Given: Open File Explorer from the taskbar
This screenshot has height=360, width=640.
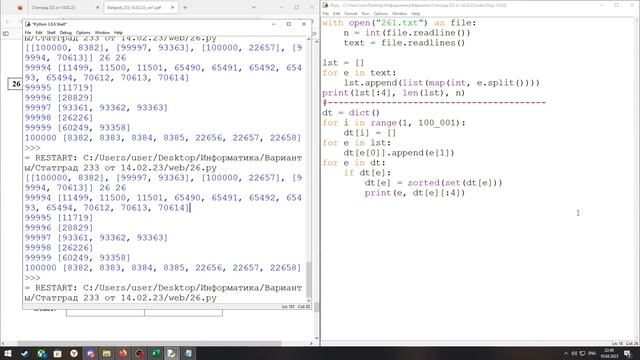Looking at the screenshot, I should point(107,353).
